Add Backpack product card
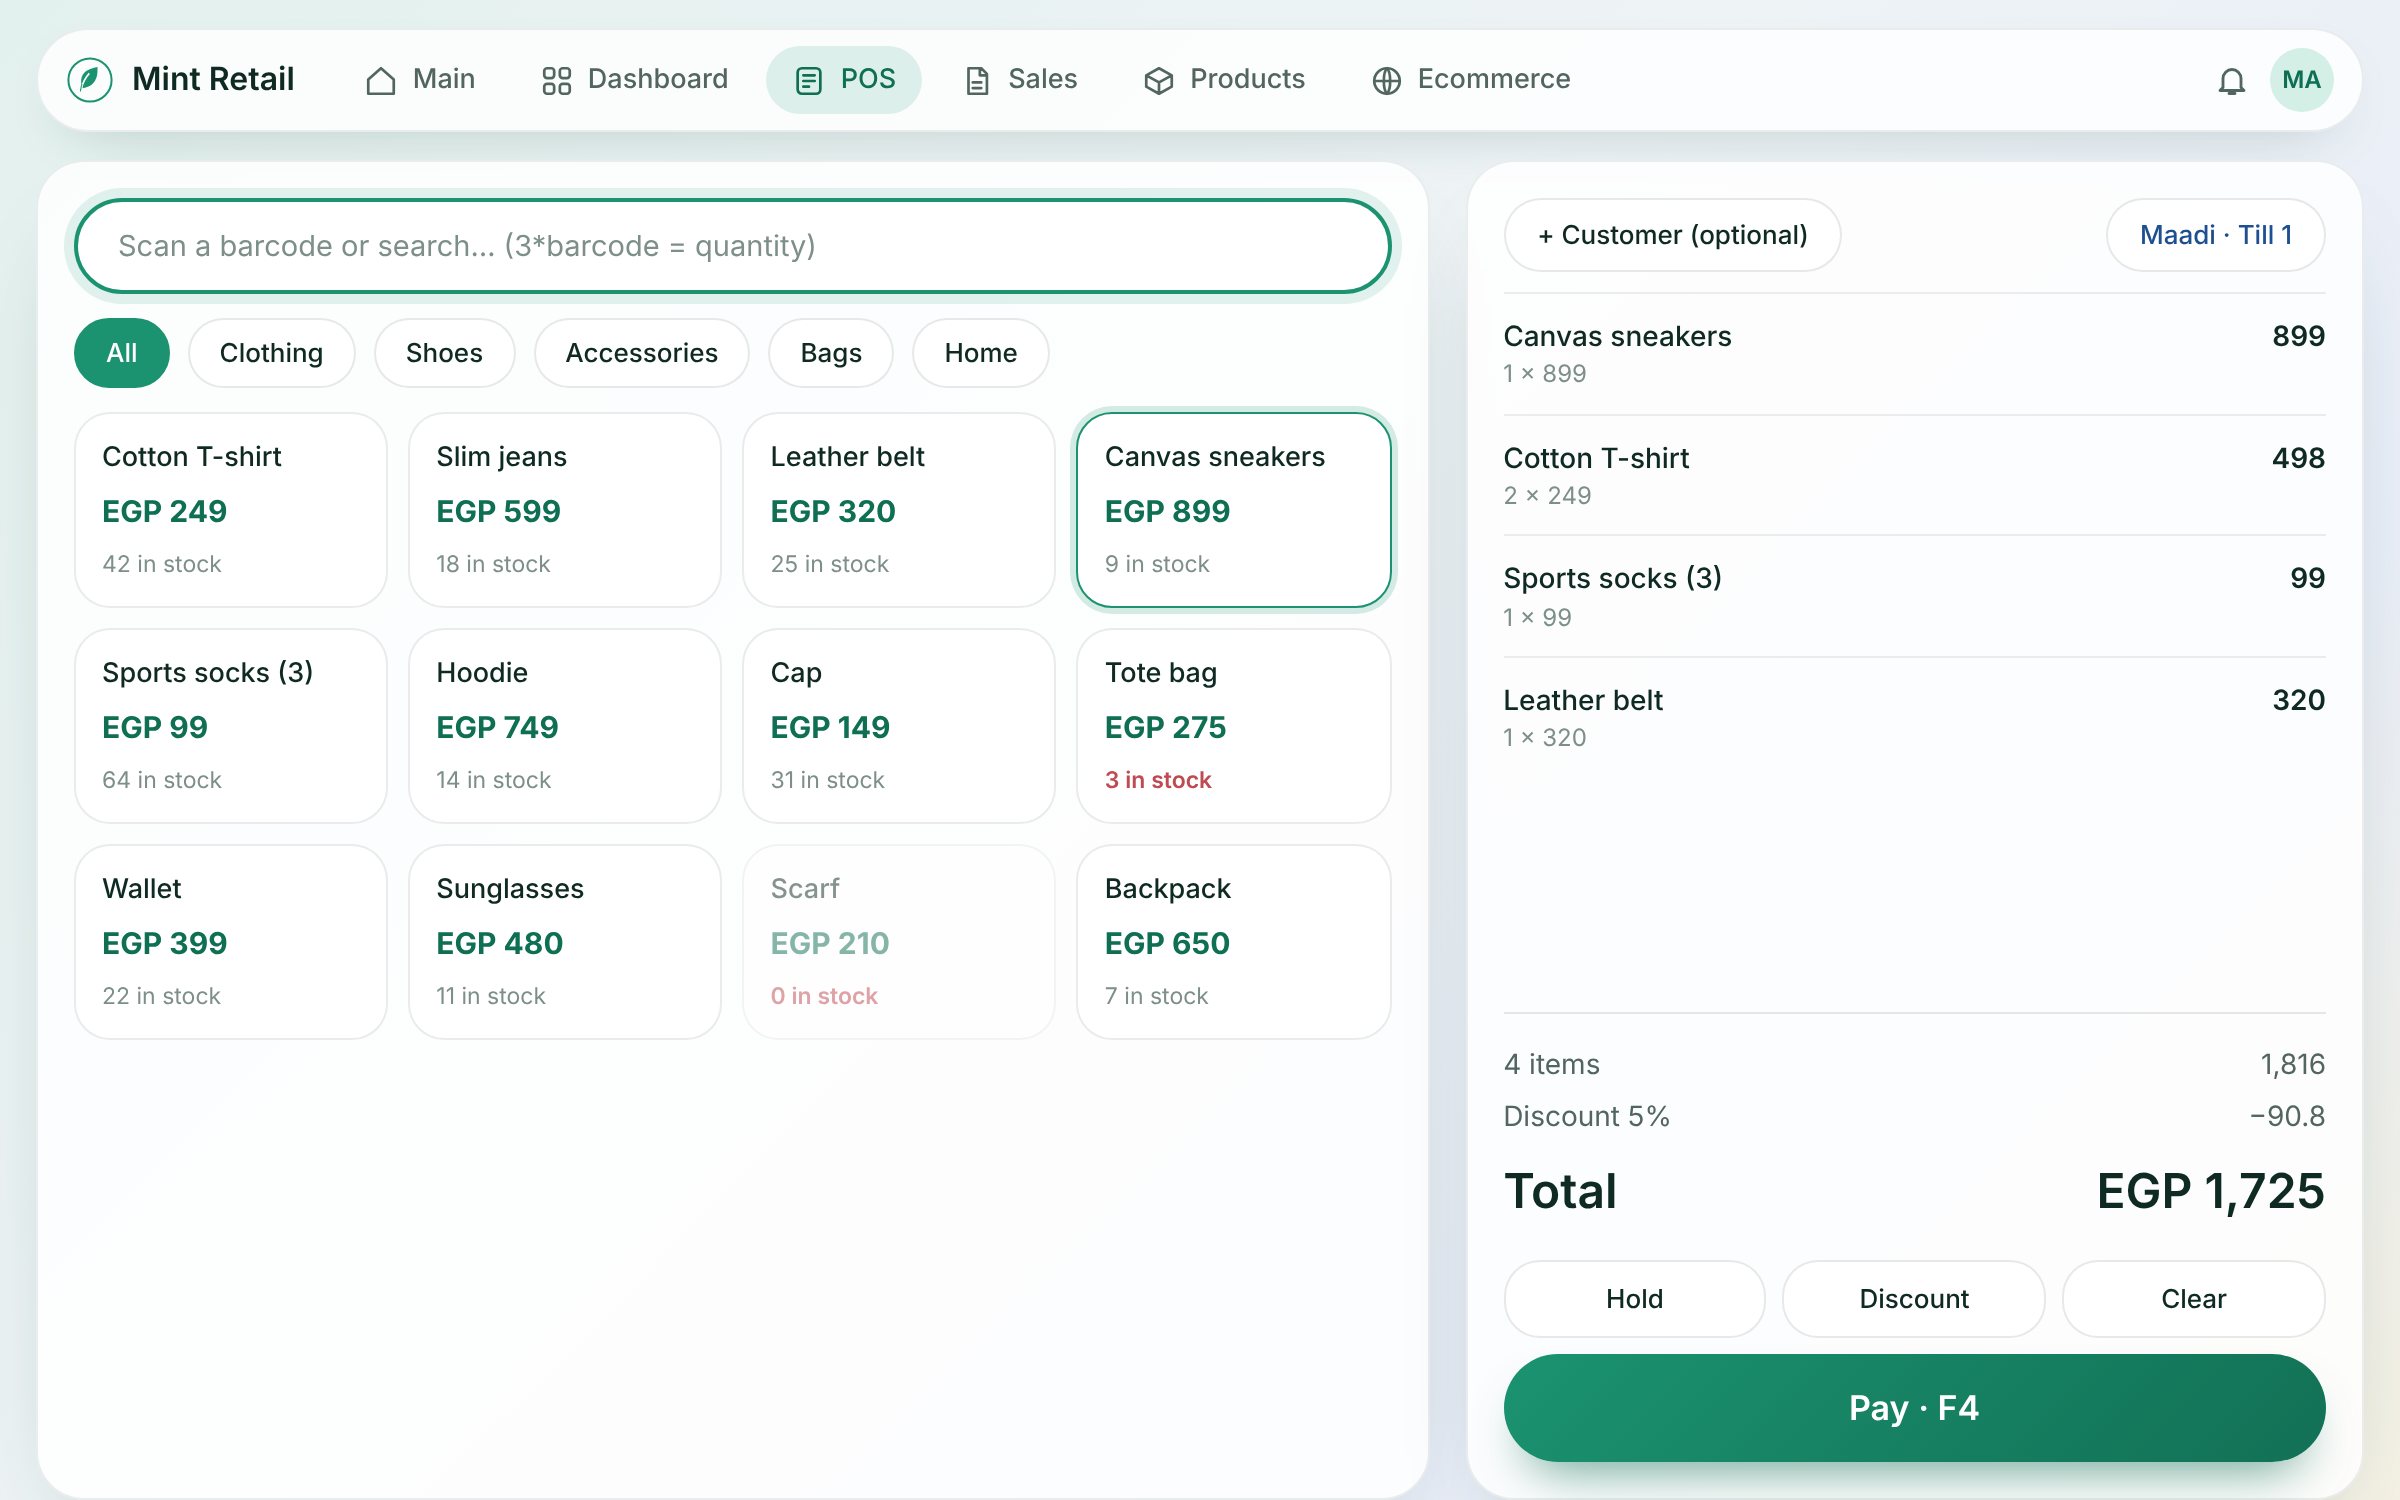 (1234, 942)
